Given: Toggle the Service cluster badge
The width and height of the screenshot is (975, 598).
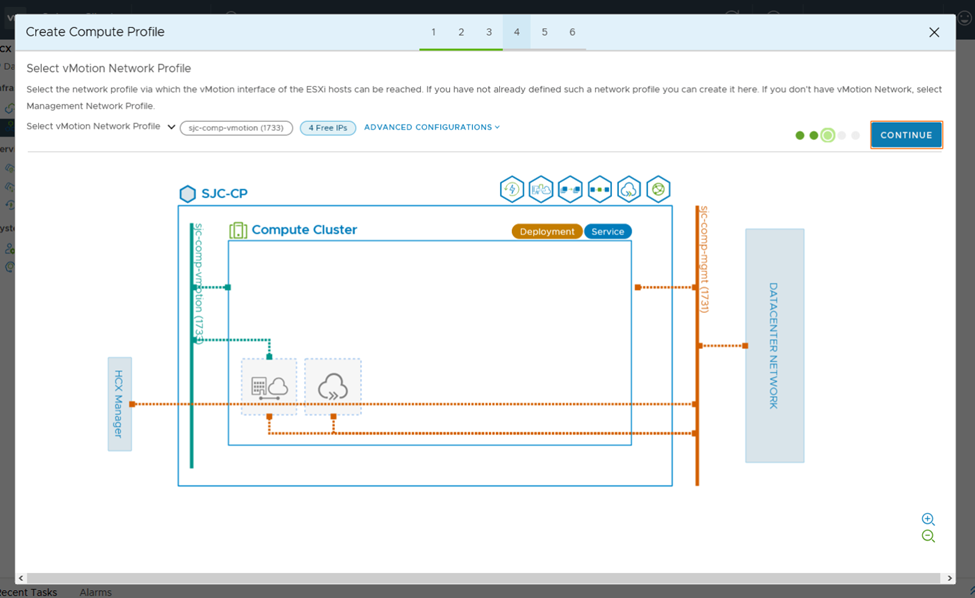Looking at the screenshot, I should tap(608, 231).
